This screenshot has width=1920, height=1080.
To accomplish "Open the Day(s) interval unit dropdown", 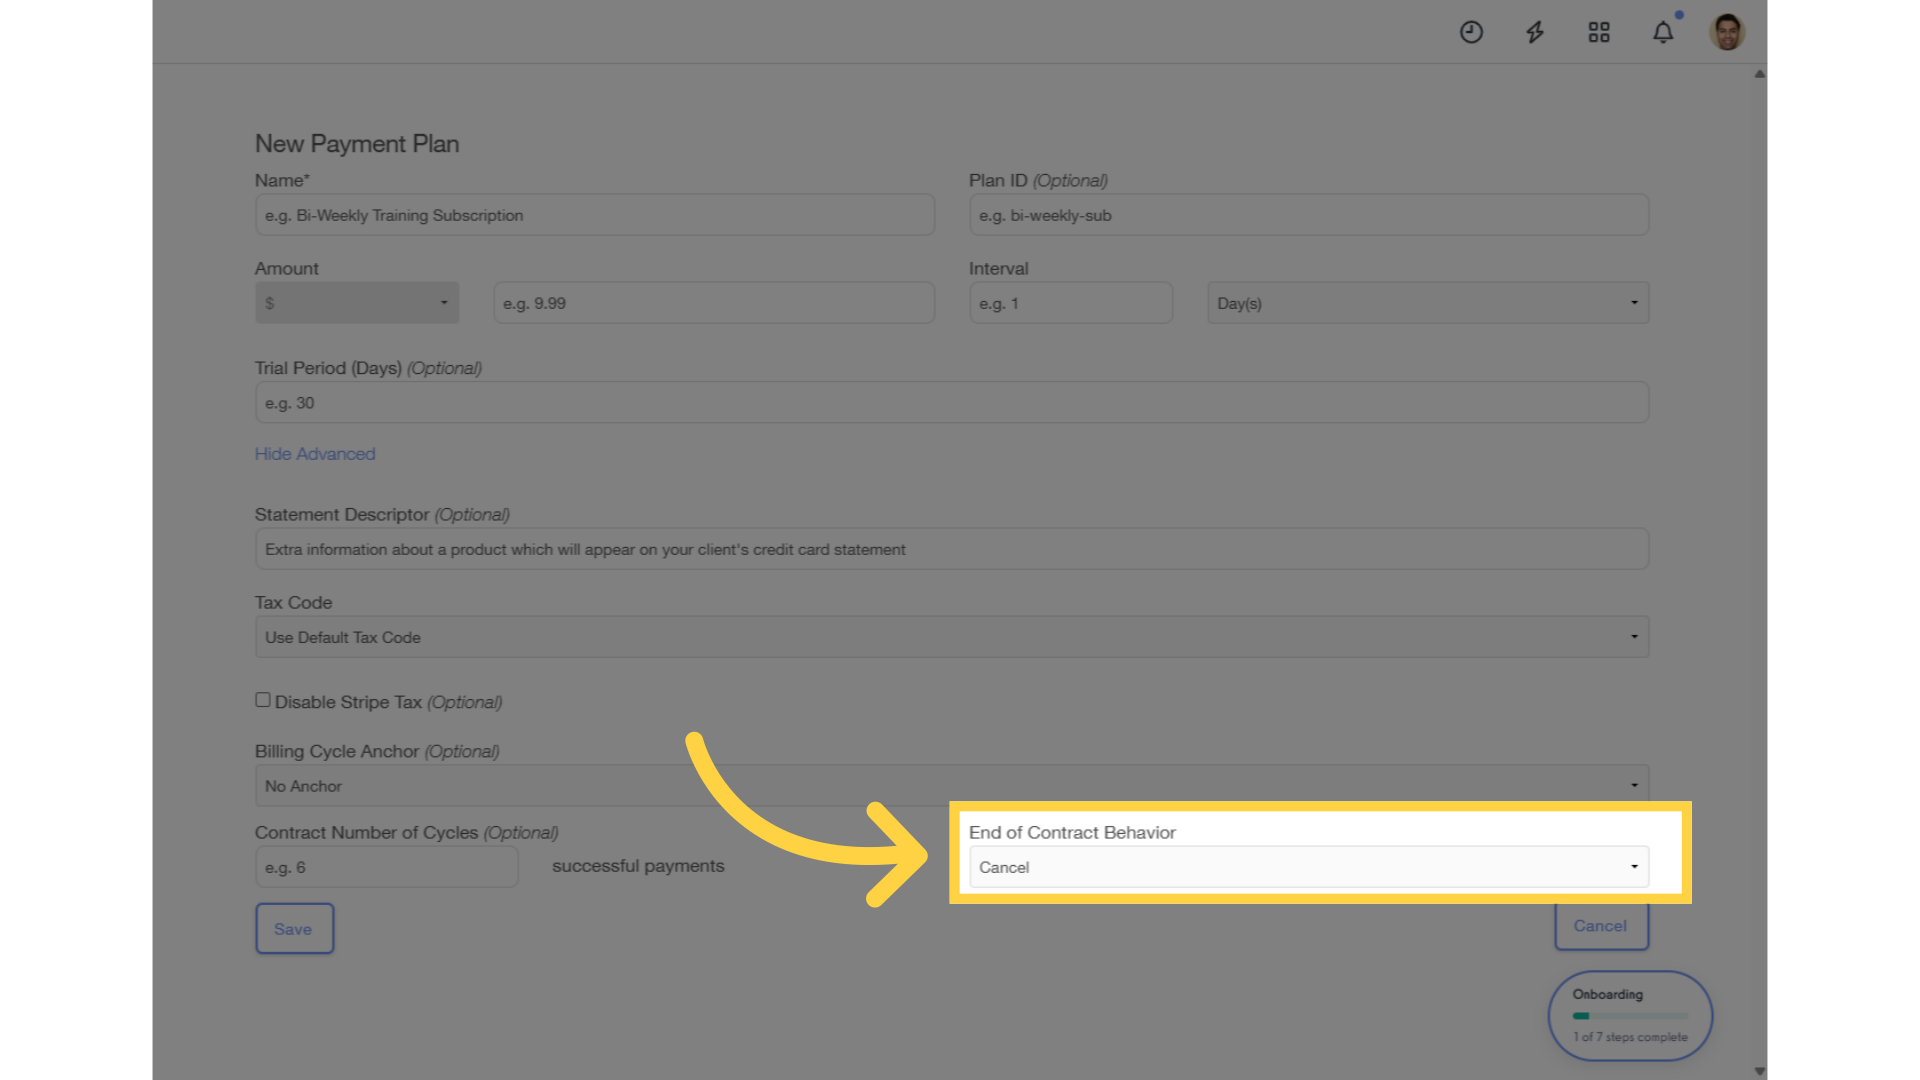I will click(x=1428, y=303).
